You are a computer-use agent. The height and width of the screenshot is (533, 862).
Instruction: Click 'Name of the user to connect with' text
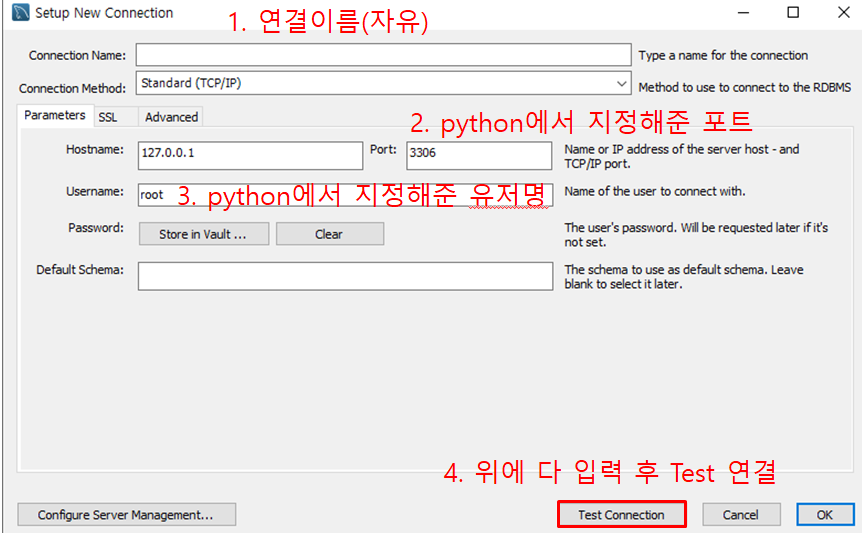[655, 191]
